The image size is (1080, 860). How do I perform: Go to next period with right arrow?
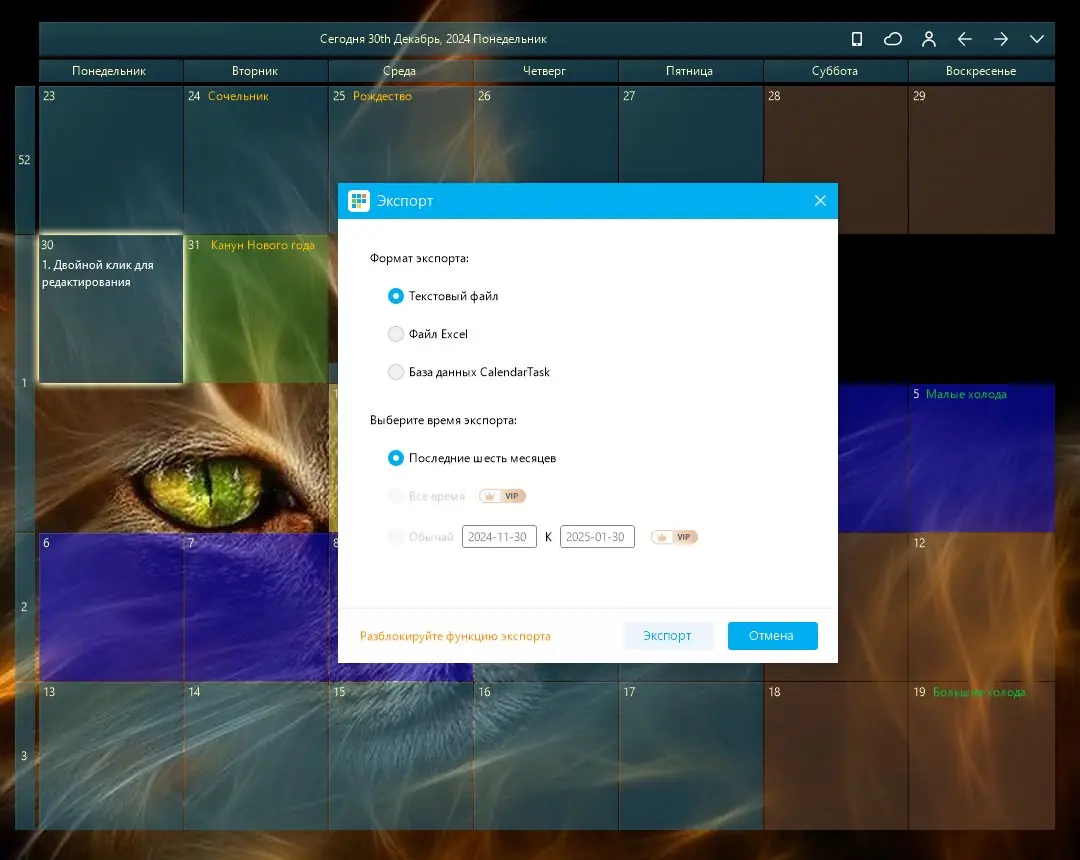[1001, 39]
